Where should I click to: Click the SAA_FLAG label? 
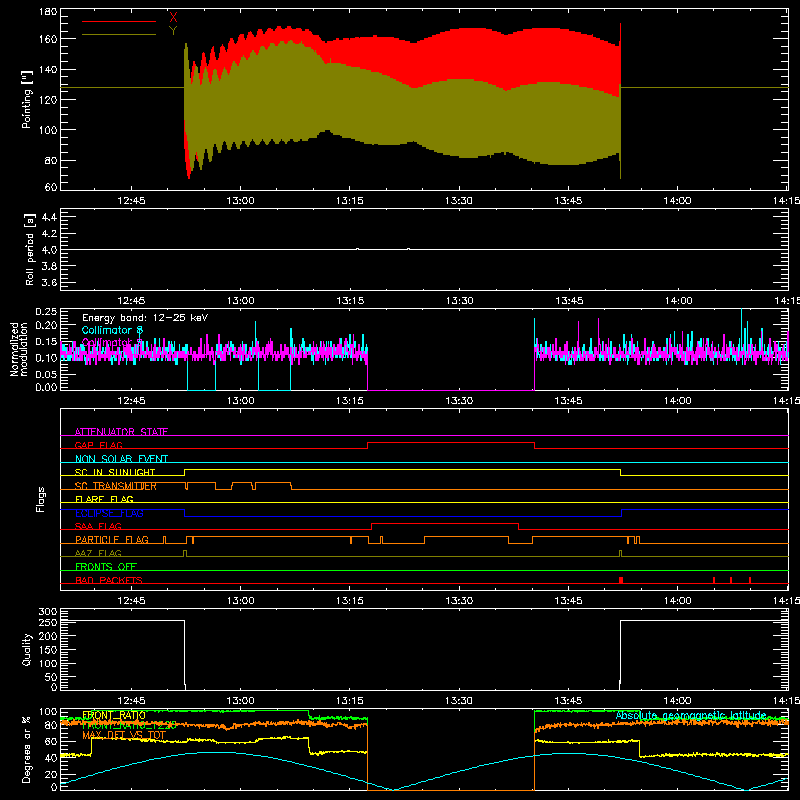98,526
